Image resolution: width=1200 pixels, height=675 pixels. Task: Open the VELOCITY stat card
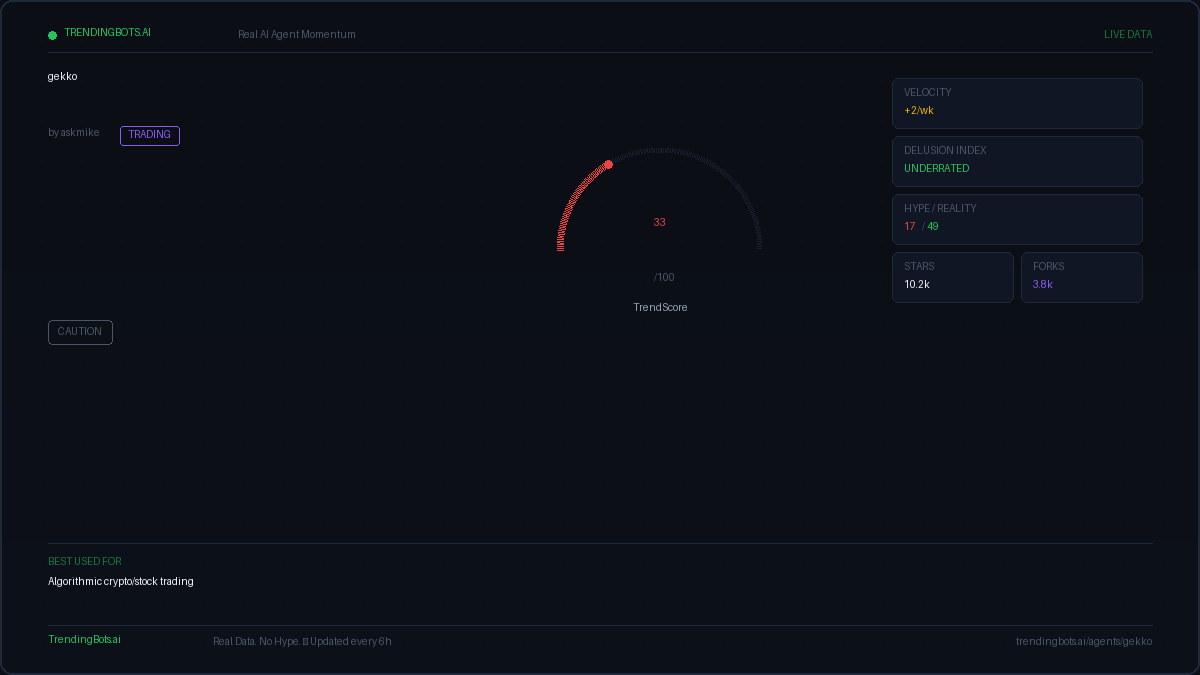coord(1017,103)
